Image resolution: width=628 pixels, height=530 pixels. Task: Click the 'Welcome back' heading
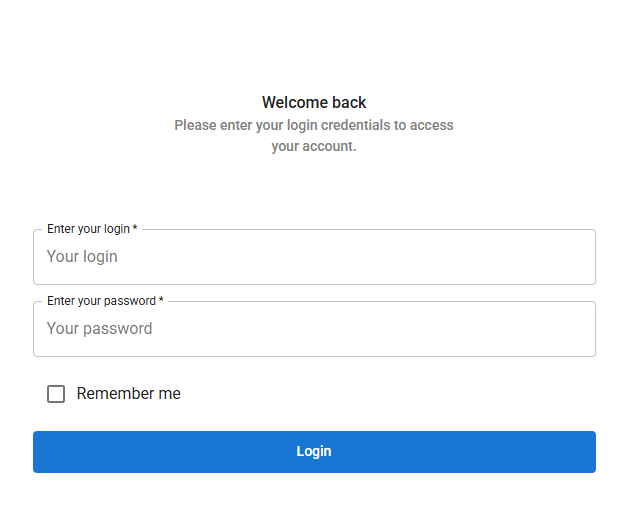(314, 102)
